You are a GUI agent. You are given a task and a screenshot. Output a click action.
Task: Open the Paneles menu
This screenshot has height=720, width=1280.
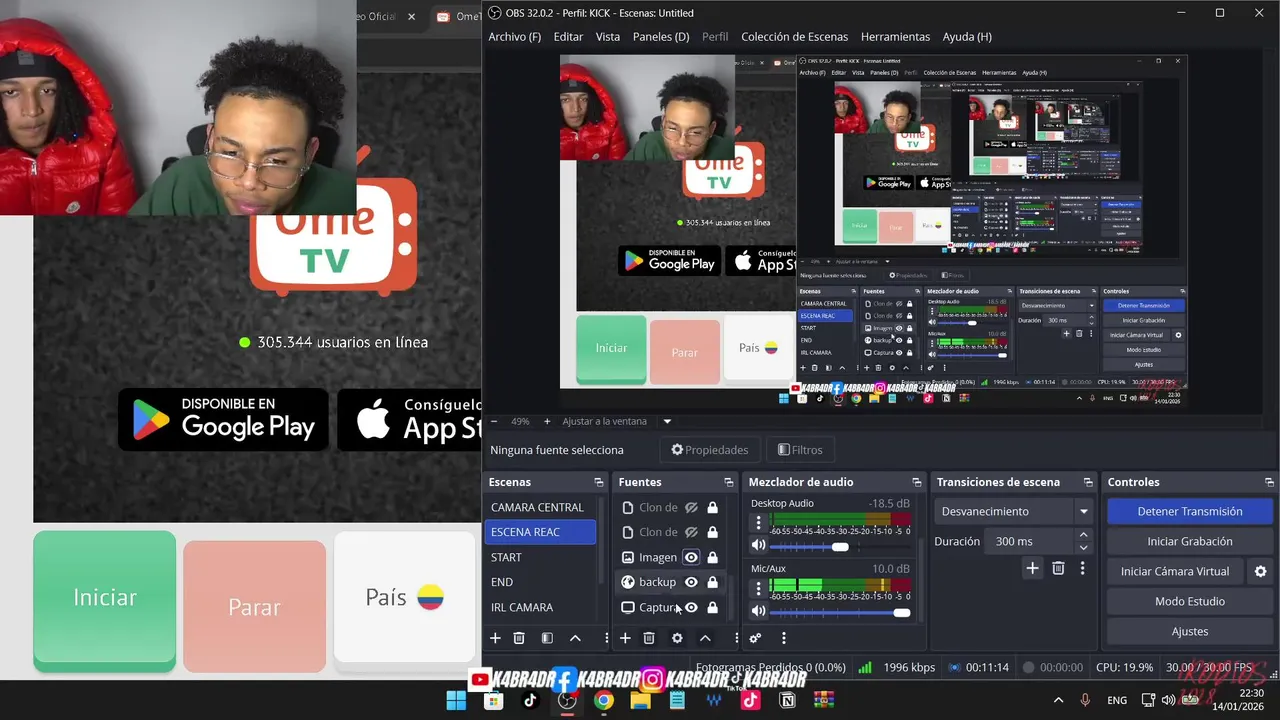661,36
